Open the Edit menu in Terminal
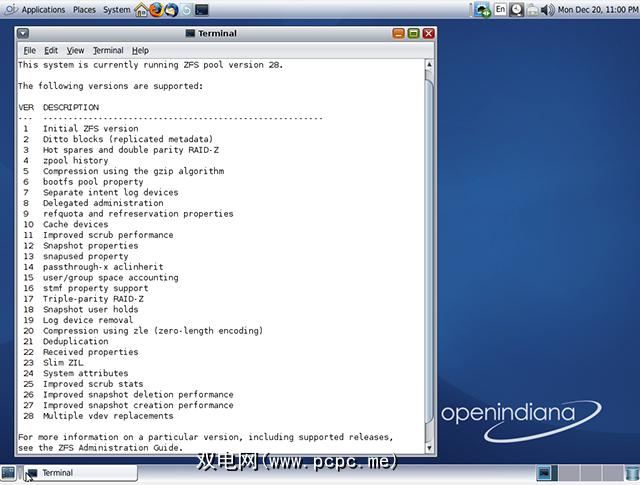This screenshot has width=640, height=485. (x=51, y=50)
